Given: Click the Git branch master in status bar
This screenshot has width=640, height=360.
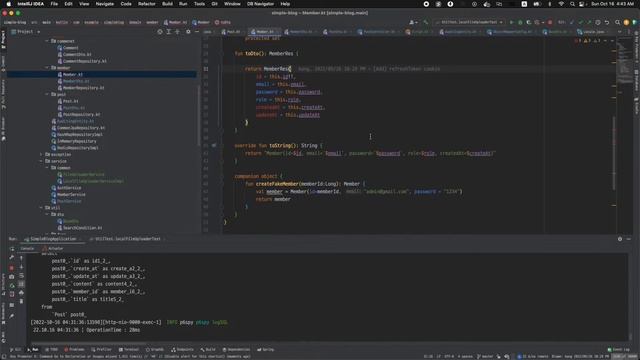Looking at the screenshot, I should pyautogui.click(x=485, y=356).
